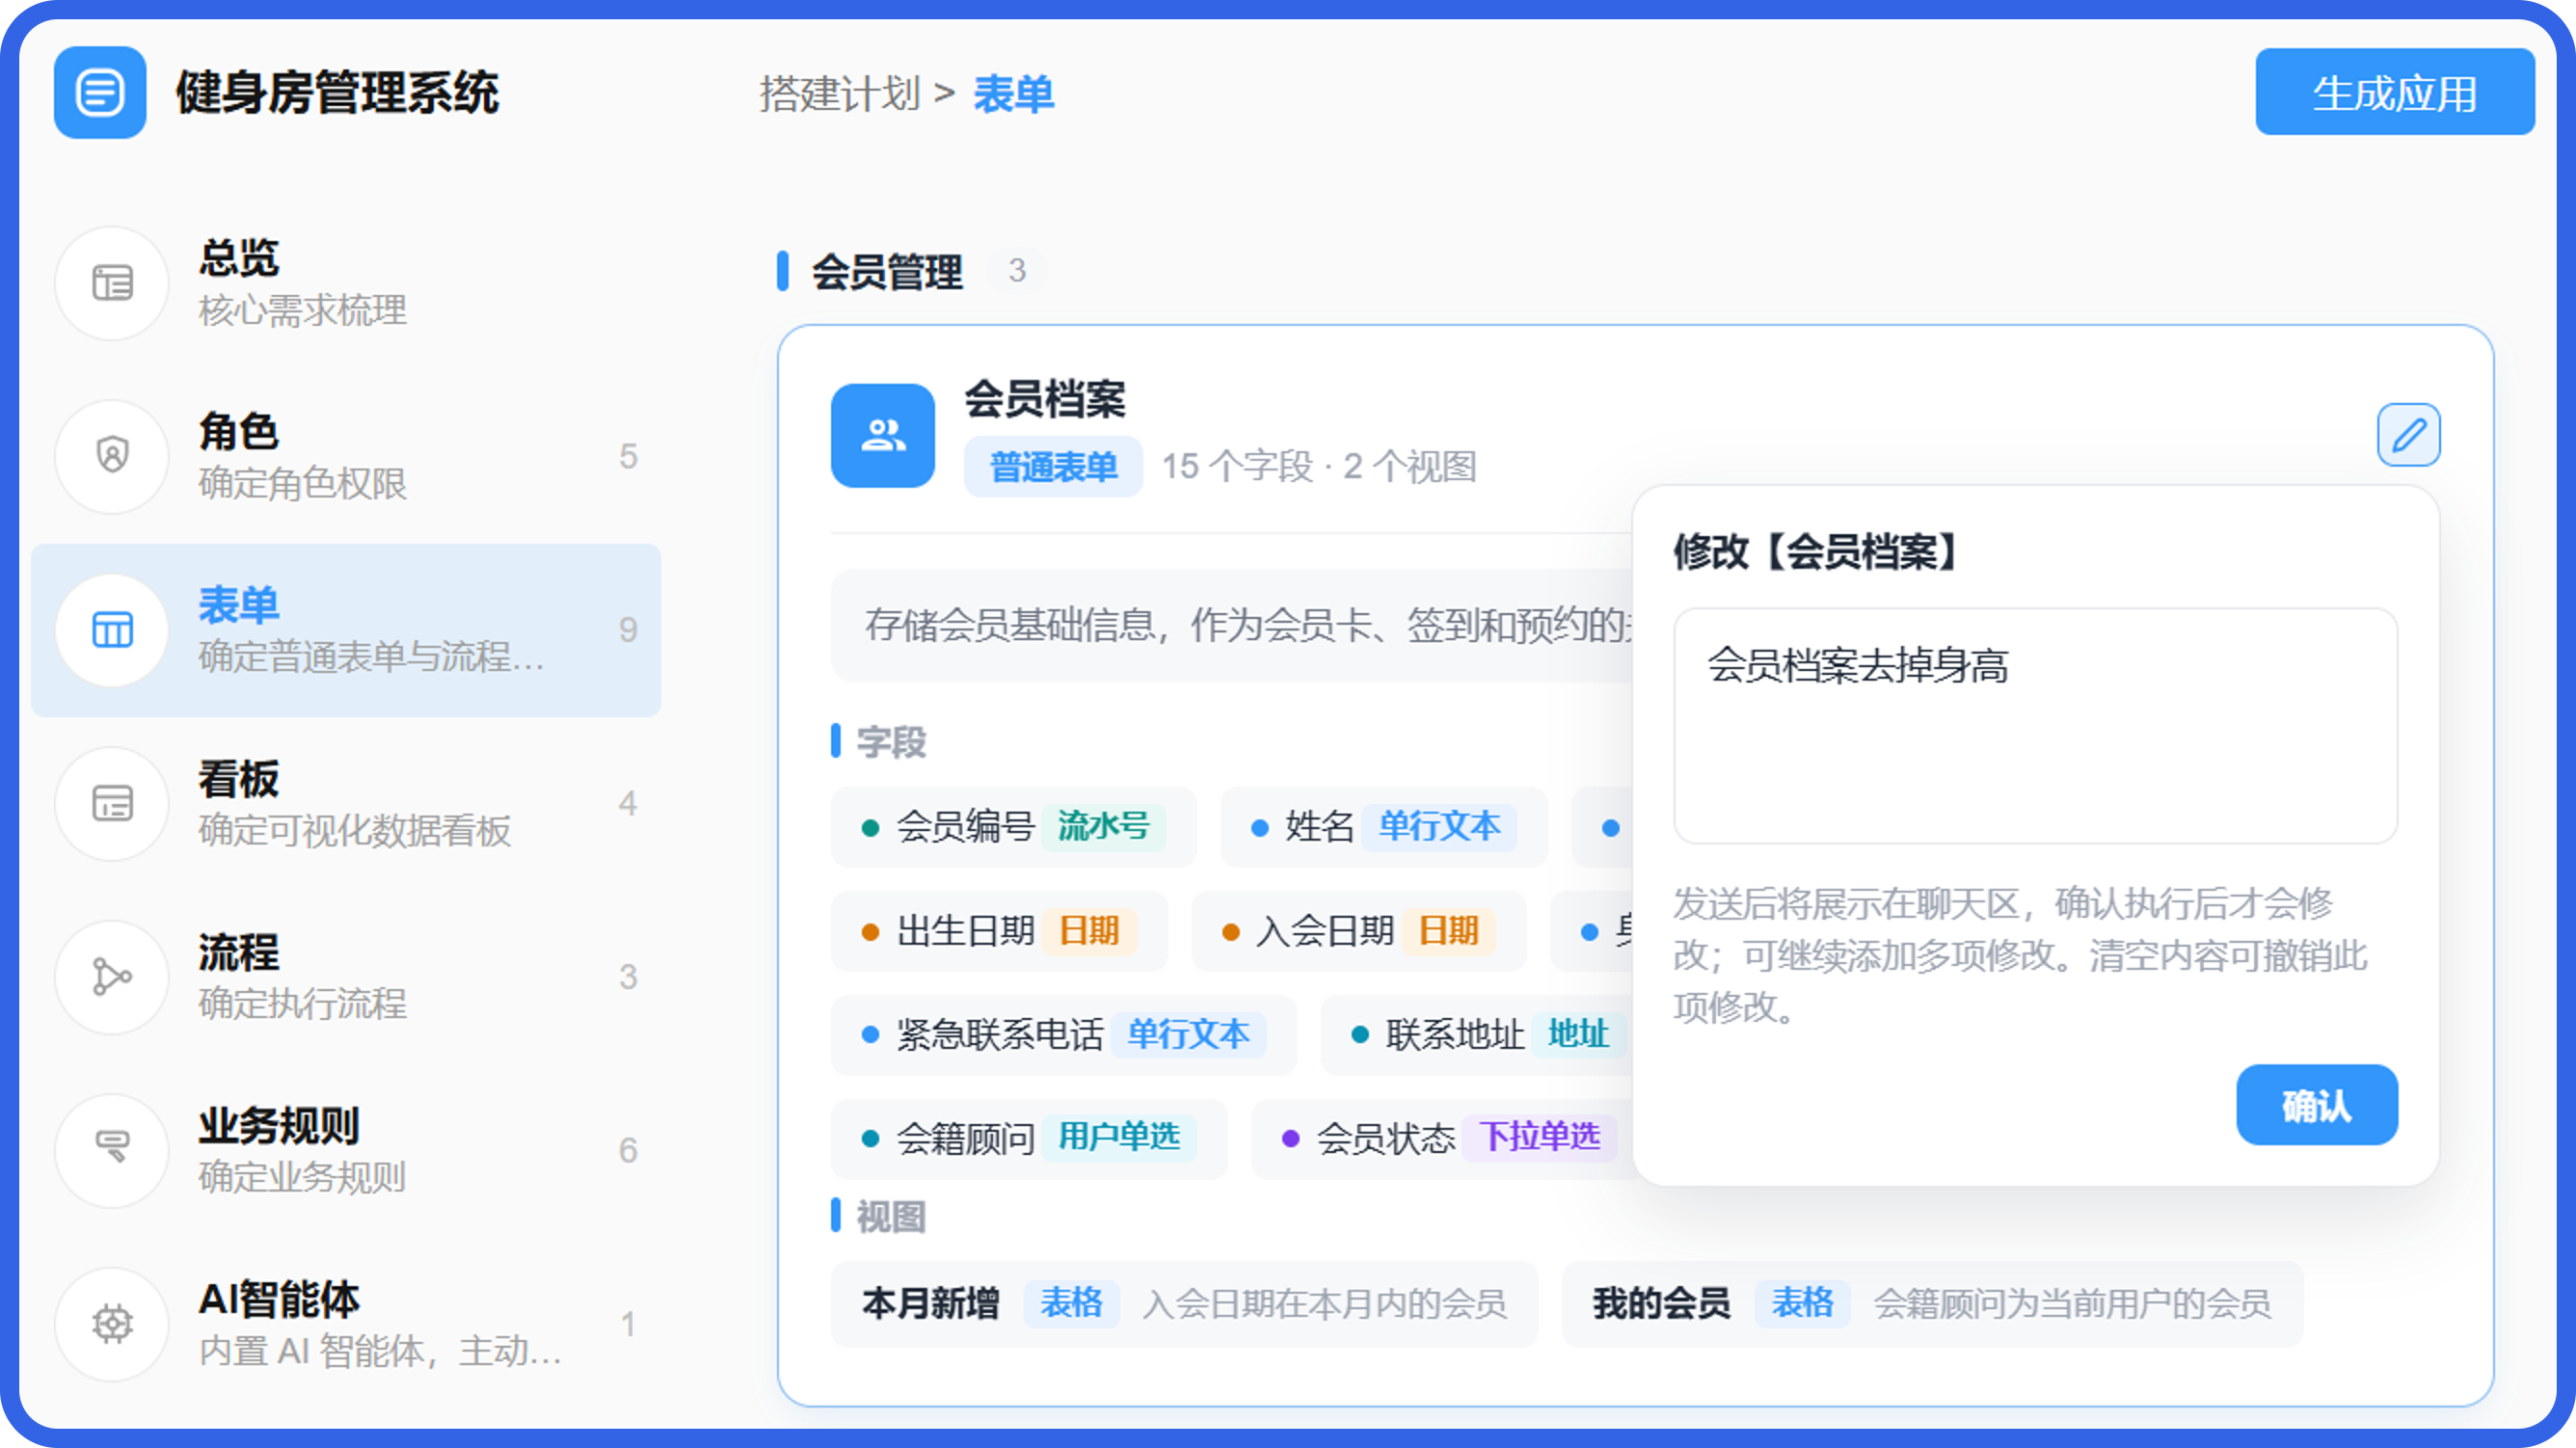
Task: Click the 业务规则 menu label
Action: coord(279,1126)
